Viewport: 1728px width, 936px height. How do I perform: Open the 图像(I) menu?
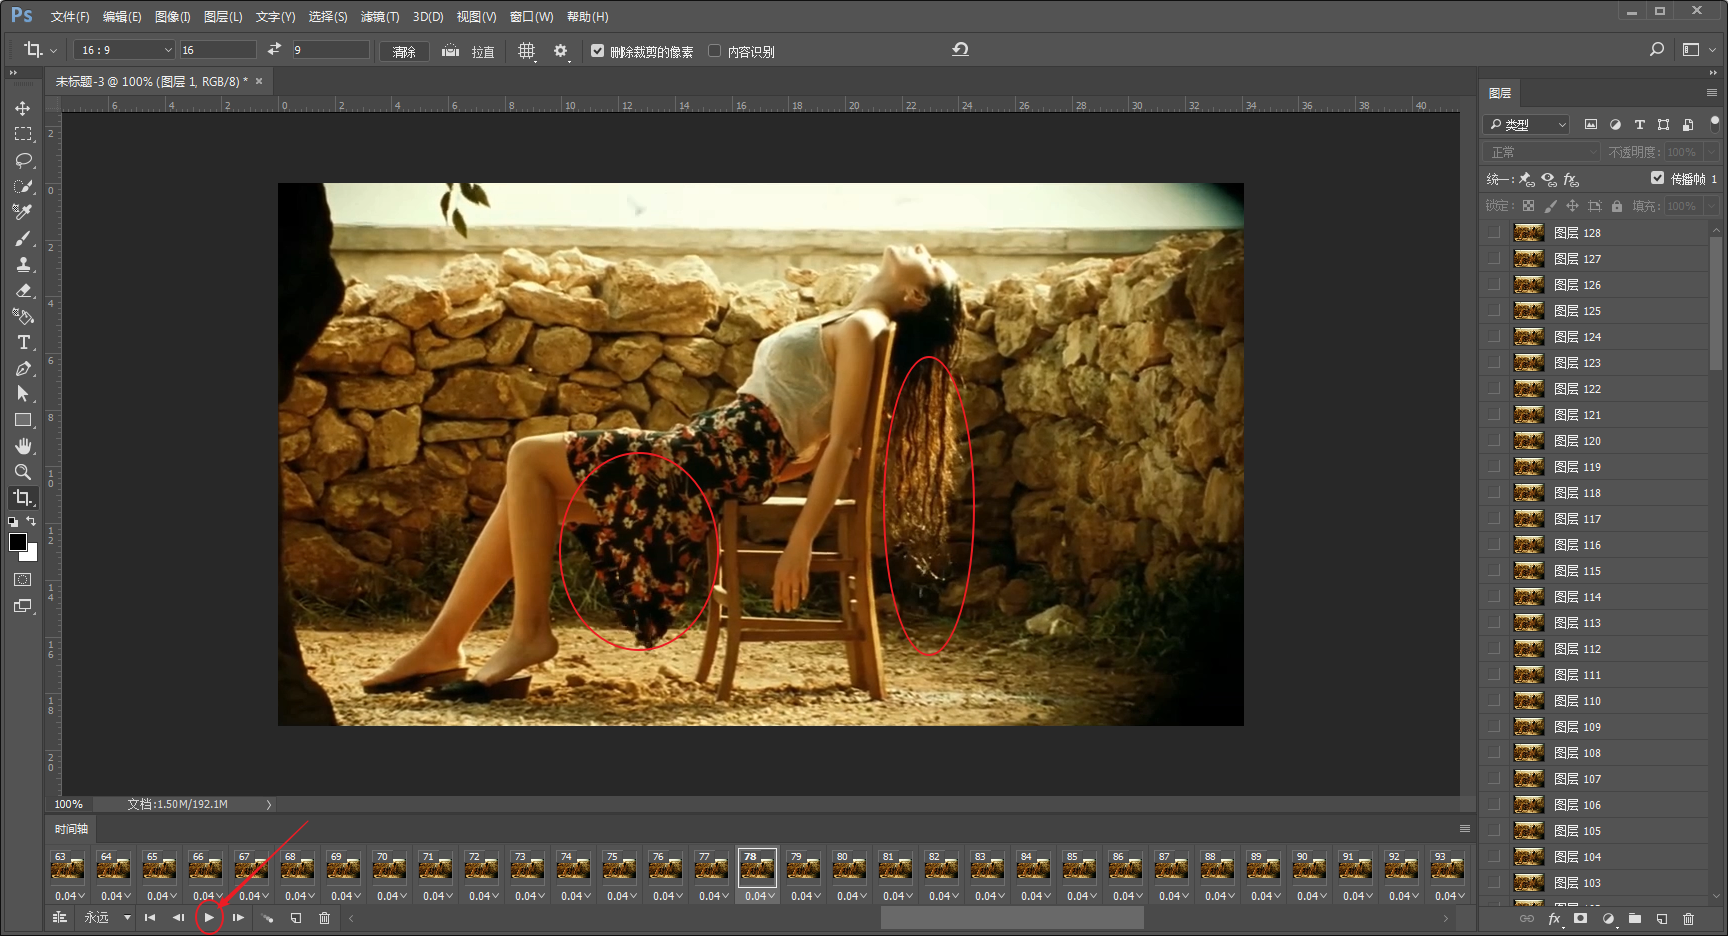pos(172,17)
